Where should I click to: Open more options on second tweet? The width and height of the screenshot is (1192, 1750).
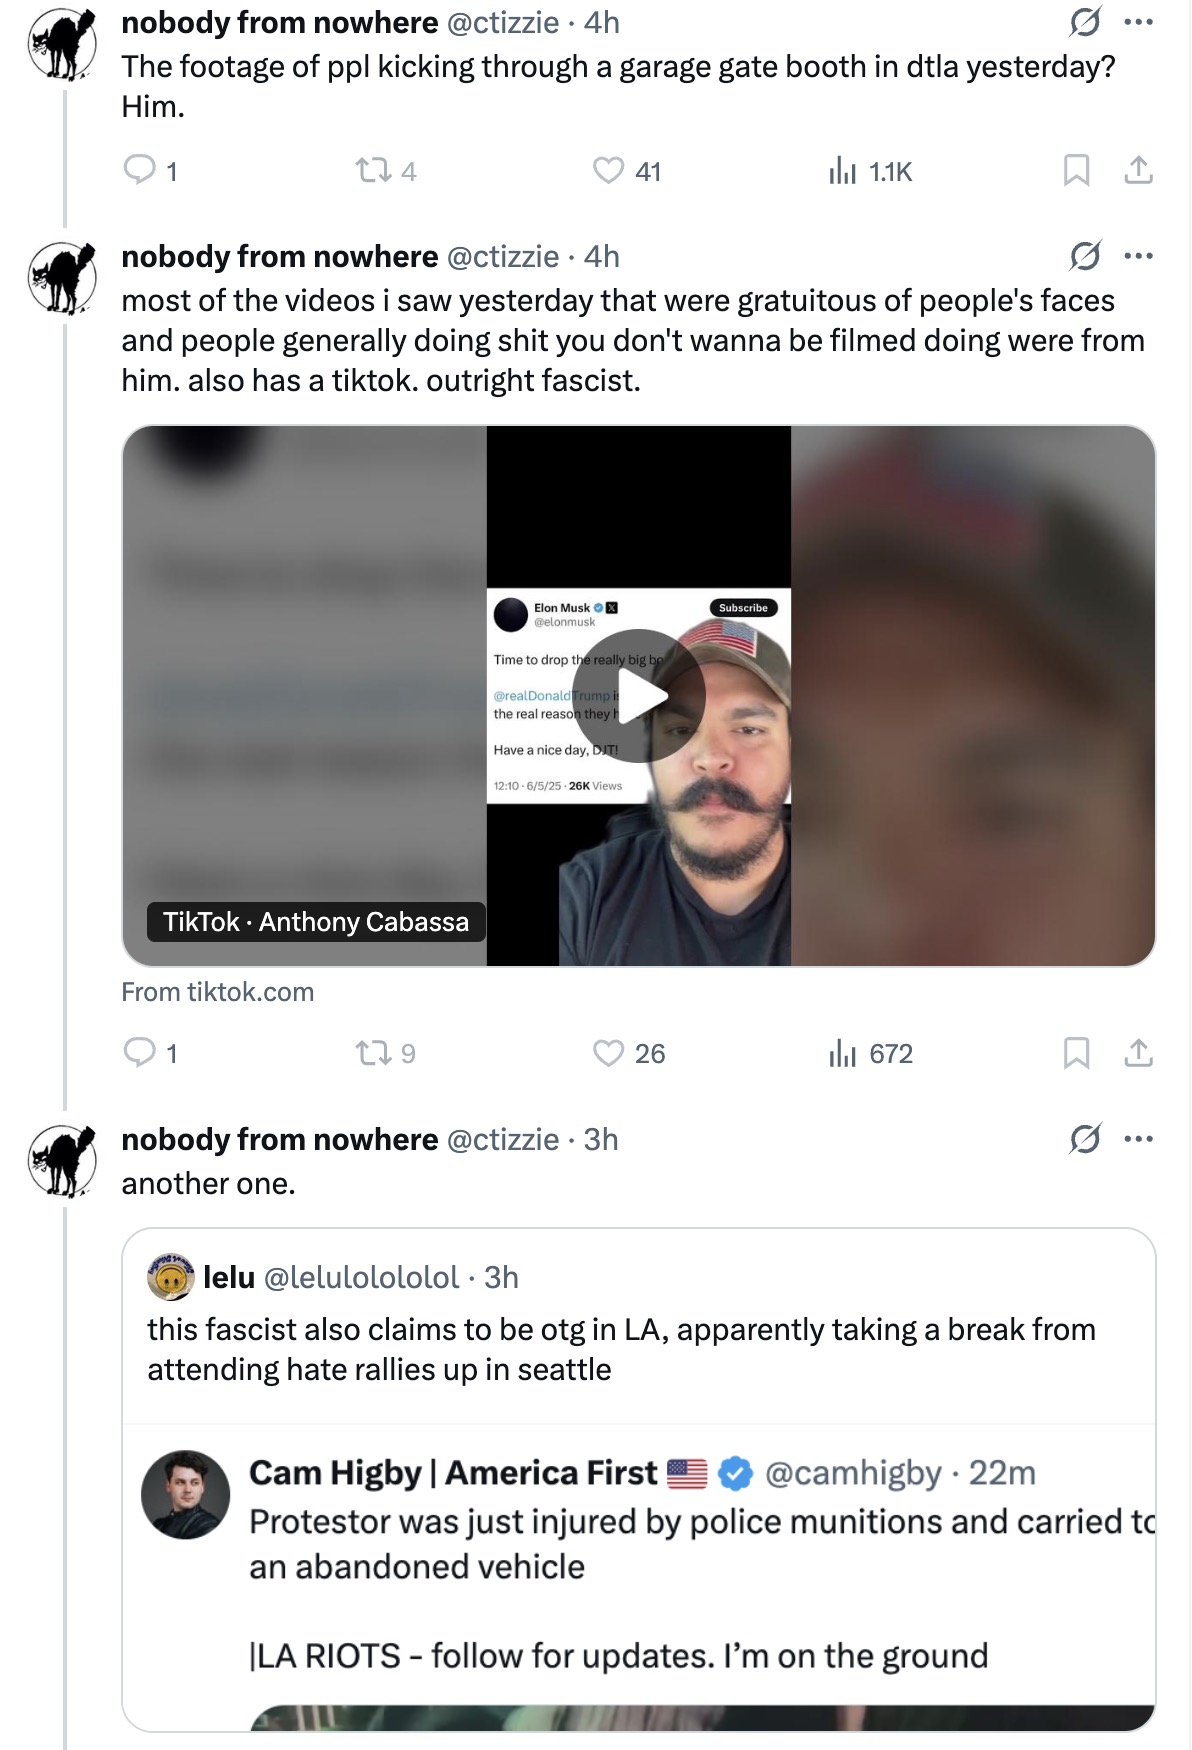pyautogui.click(x=1138, y=256)
